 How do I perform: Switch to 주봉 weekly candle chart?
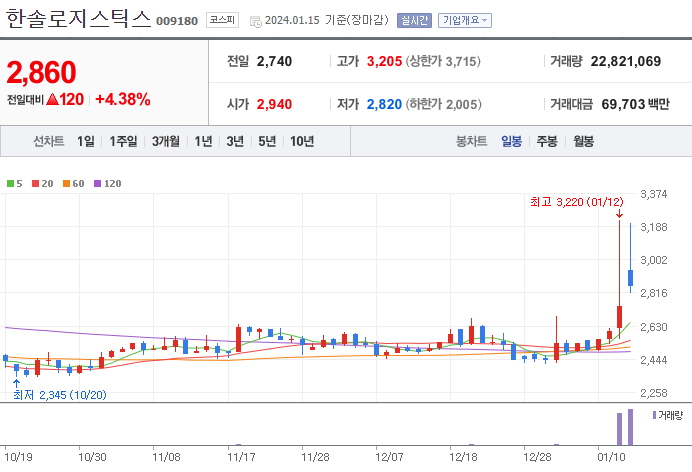(x=547, y=141)
